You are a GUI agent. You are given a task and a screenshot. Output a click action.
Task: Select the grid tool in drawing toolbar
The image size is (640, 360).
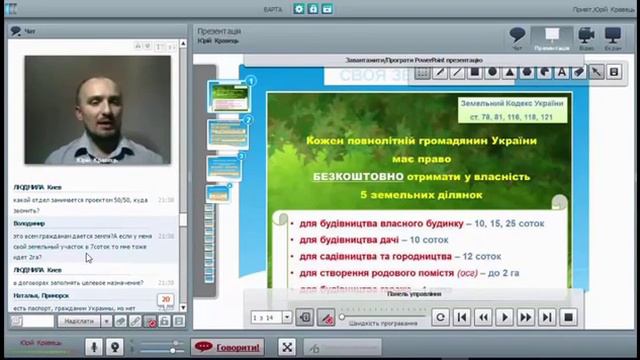point(422,73)
